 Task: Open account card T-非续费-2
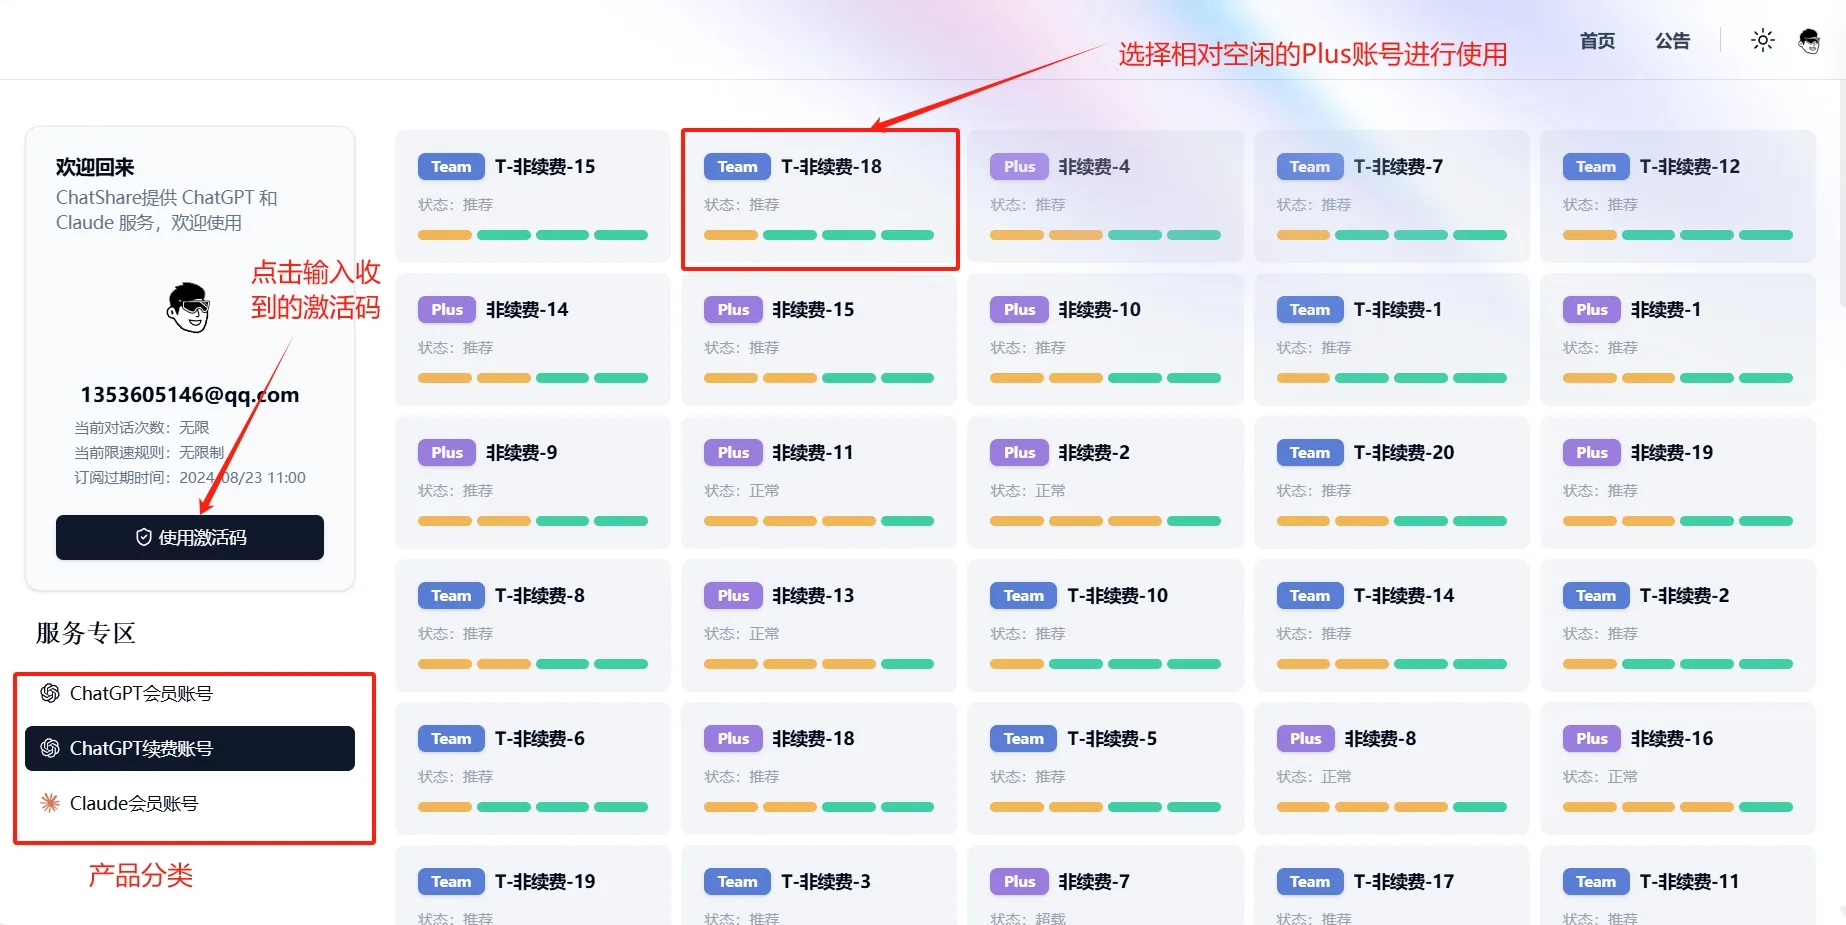coord(1677,626)
